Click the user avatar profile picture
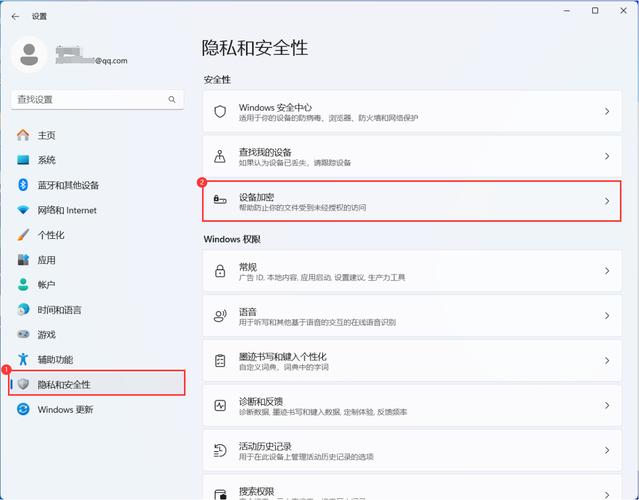639x500 pixels. coord(29,55)
